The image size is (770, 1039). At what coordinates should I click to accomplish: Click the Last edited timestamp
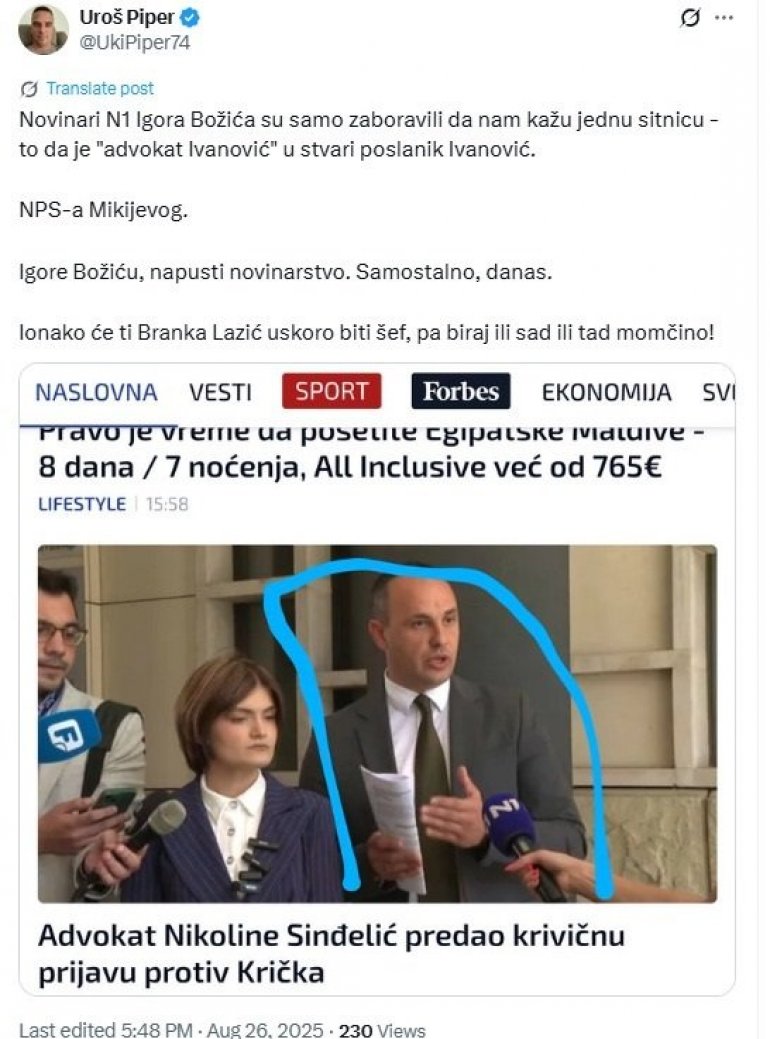(x=171, y=1030)
